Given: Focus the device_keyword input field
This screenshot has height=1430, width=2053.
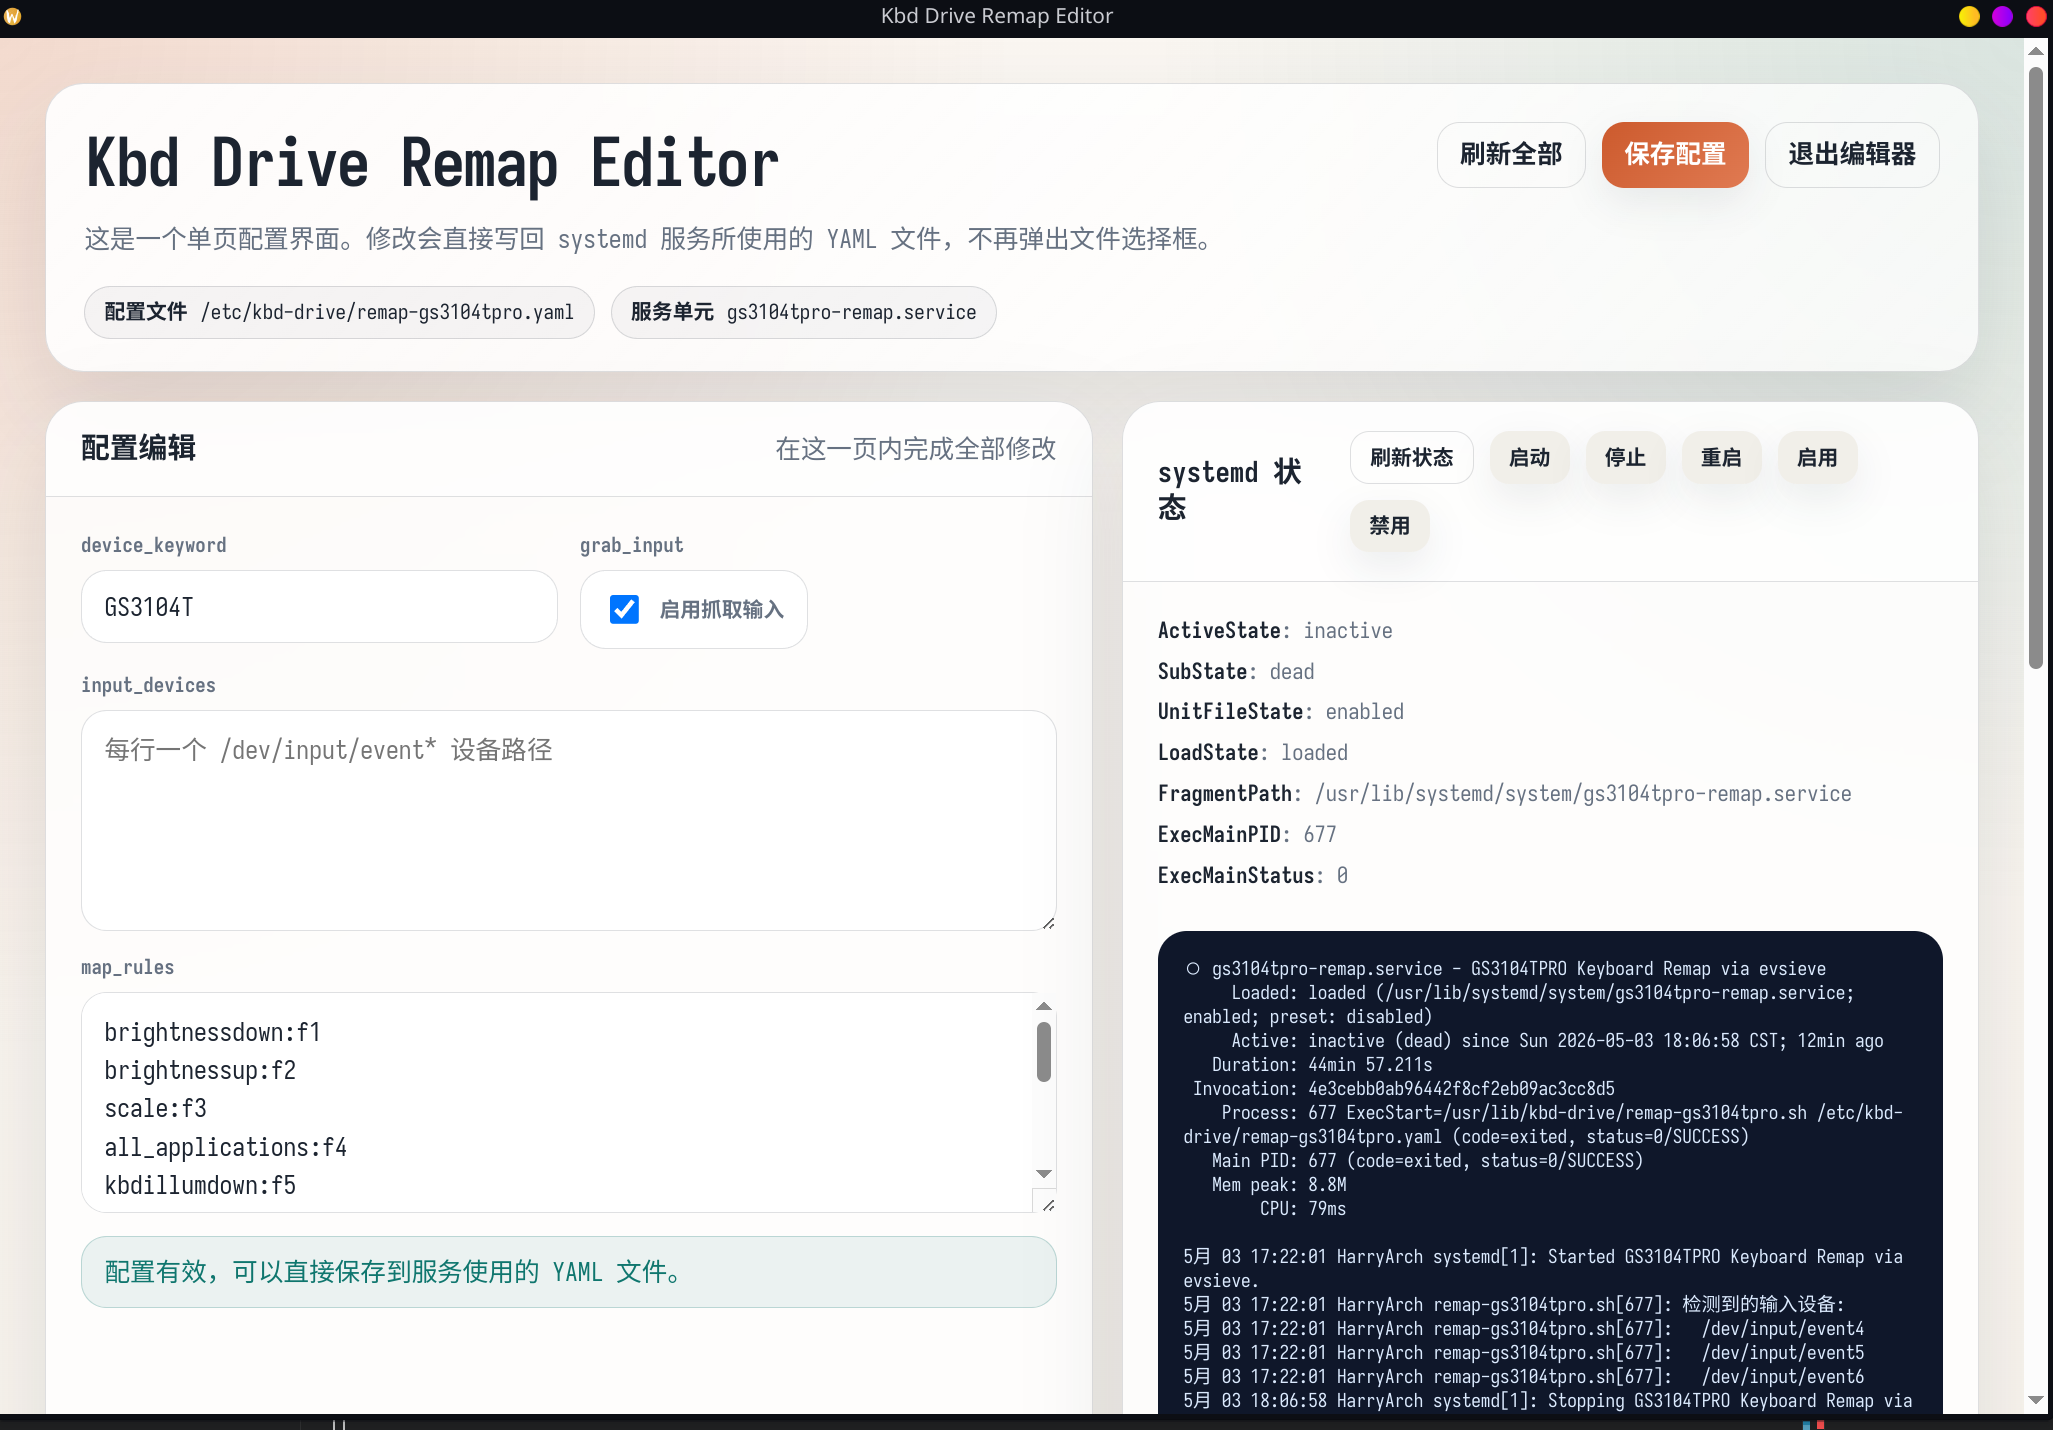Looking at the screenshot, I should pos(319,607).
